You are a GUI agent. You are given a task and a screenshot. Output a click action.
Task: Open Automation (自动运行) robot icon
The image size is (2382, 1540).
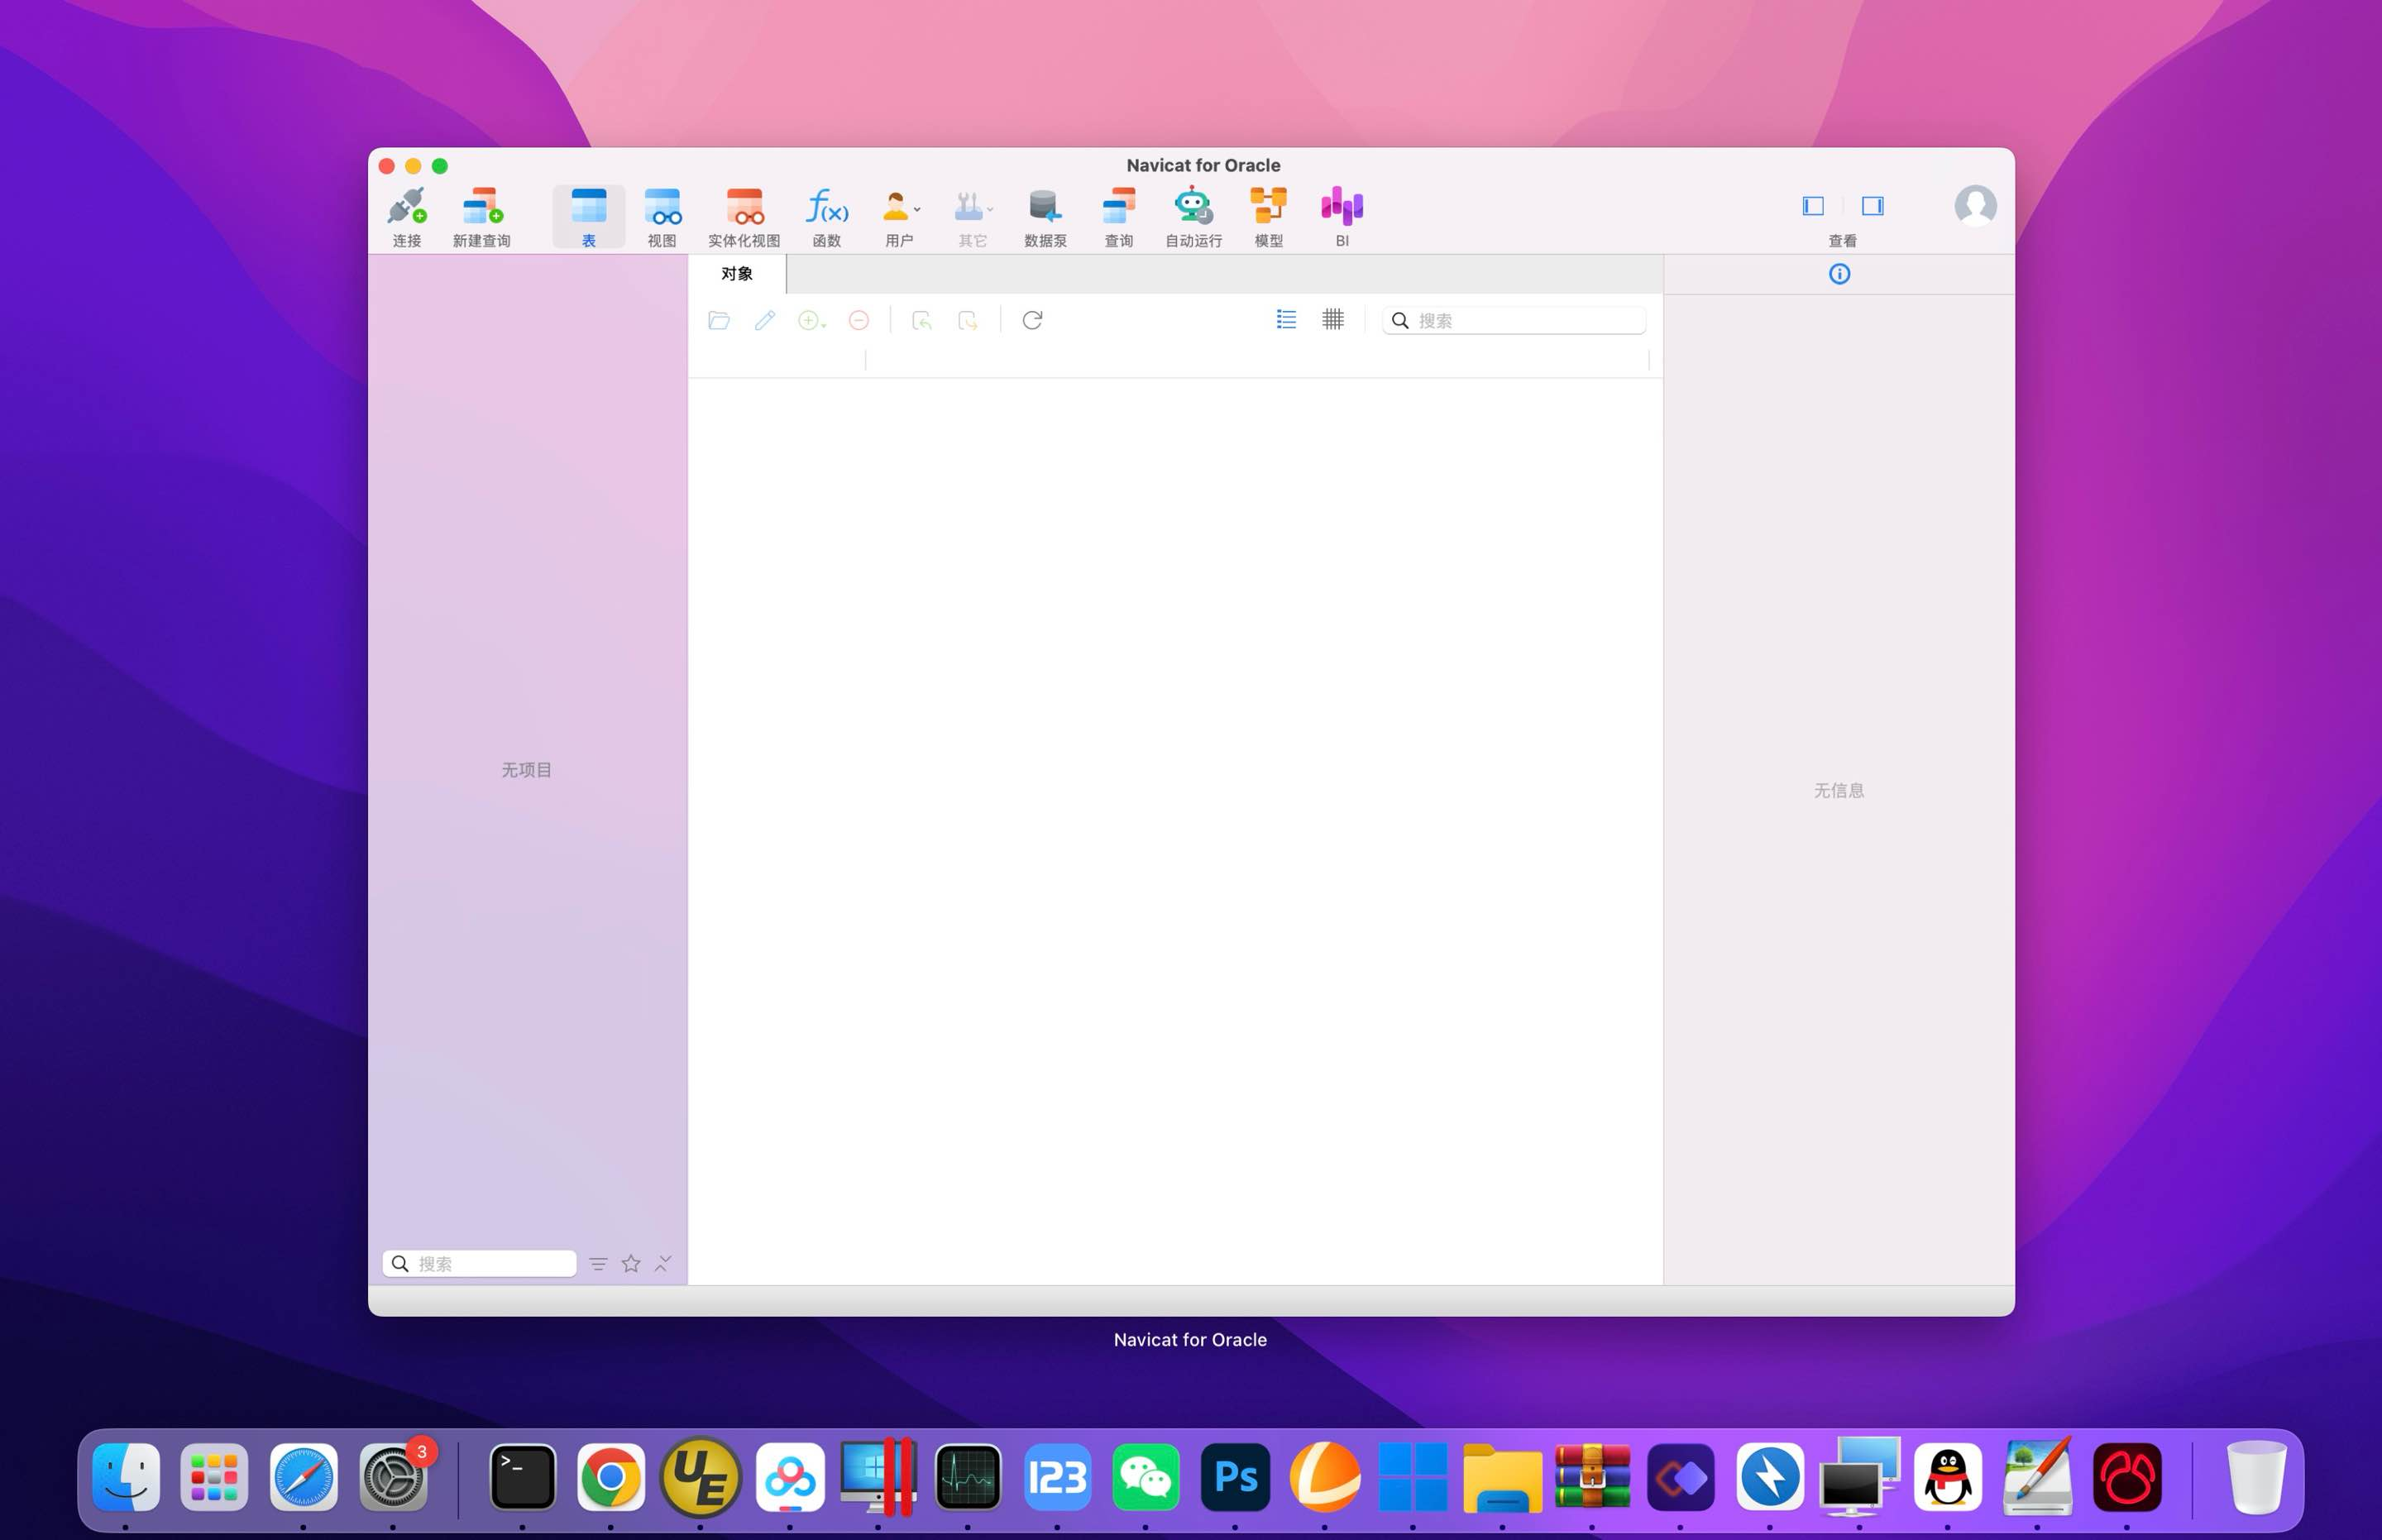pyautogui.click(x=1193, y=206)
